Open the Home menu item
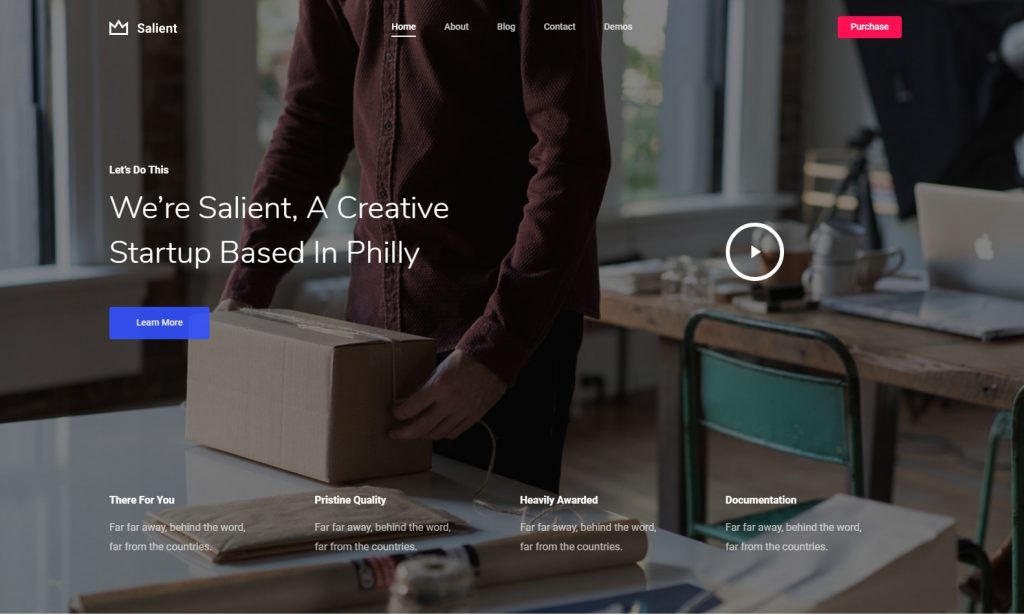 coord(404,27)
